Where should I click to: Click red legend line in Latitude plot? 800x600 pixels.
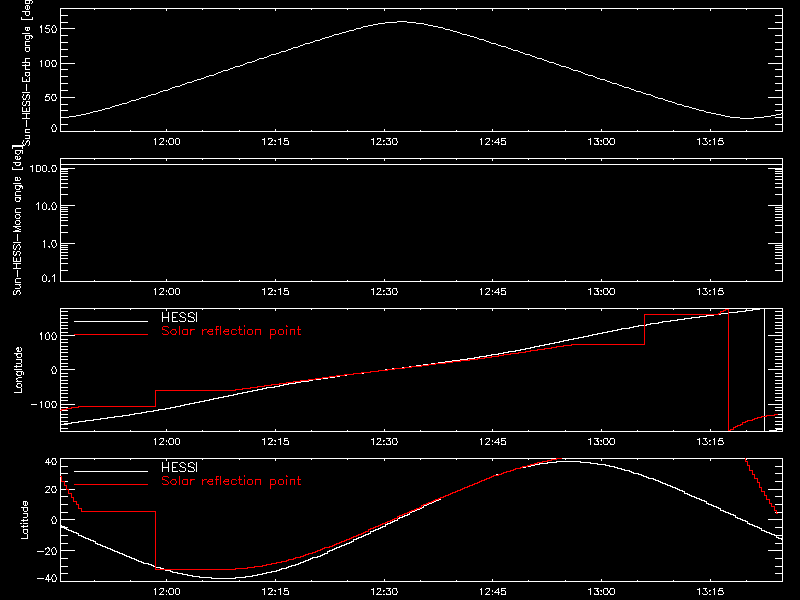(x=111, y=485)
